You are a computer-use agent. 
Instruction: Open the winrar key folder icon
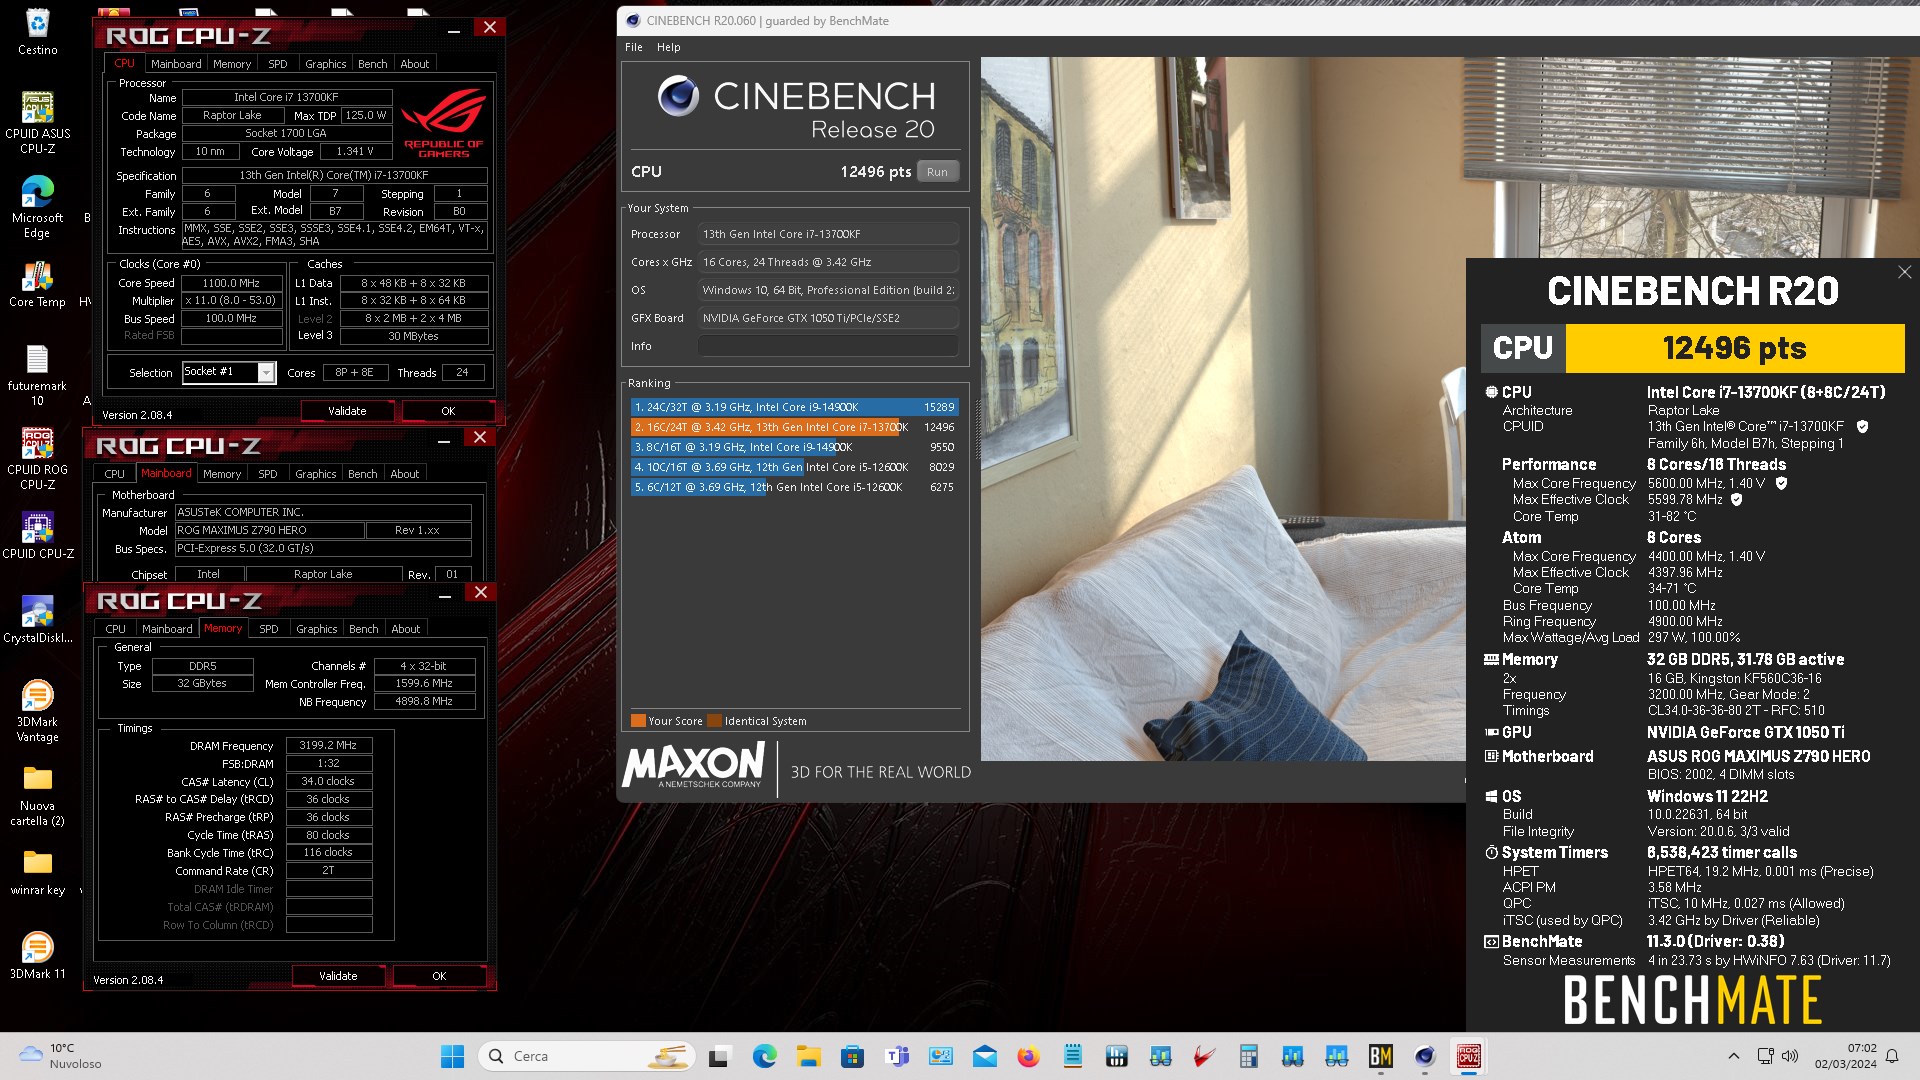pyautogui.click(x=37, y=872)
